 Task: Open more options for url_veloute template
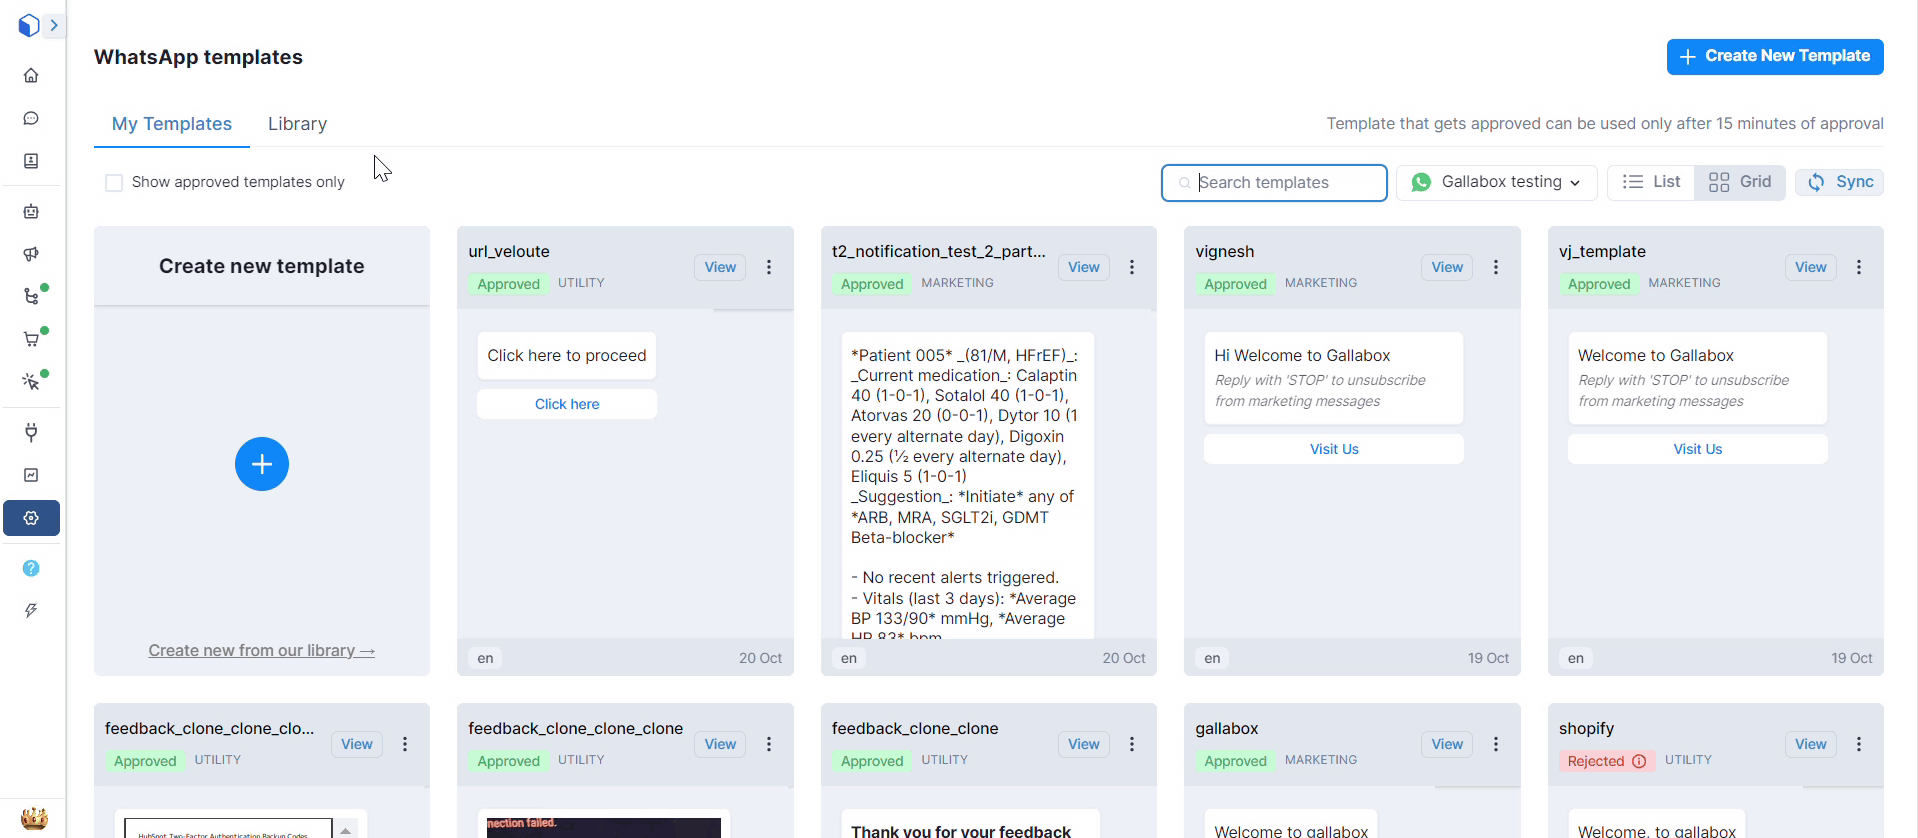coord(769,267)
